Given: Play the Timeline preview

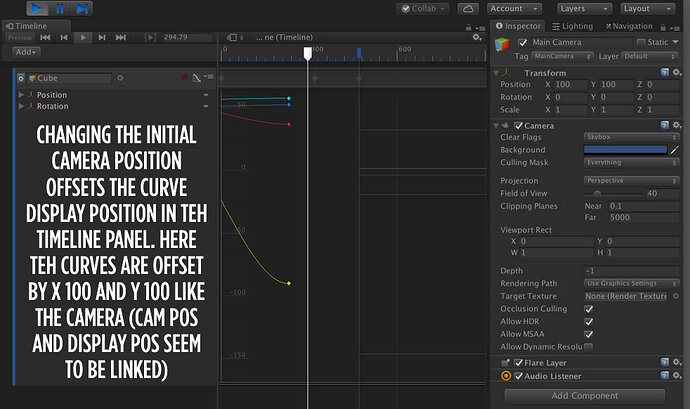Looking at the screenshot, I should (83, 37).
